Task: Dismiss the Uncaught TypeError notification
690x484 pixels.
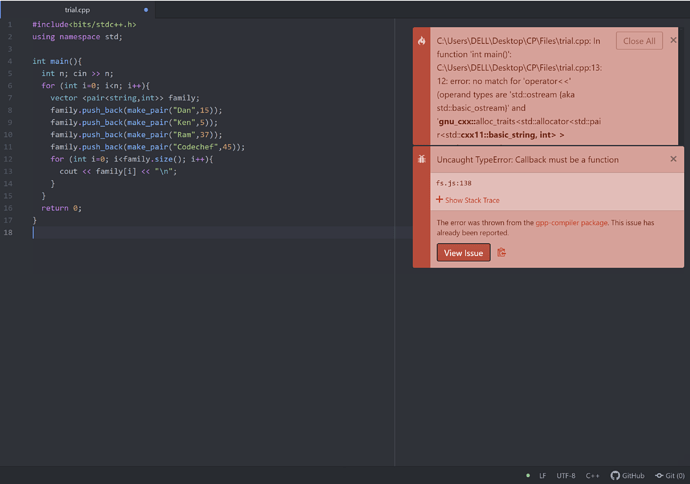Action: 673,159
